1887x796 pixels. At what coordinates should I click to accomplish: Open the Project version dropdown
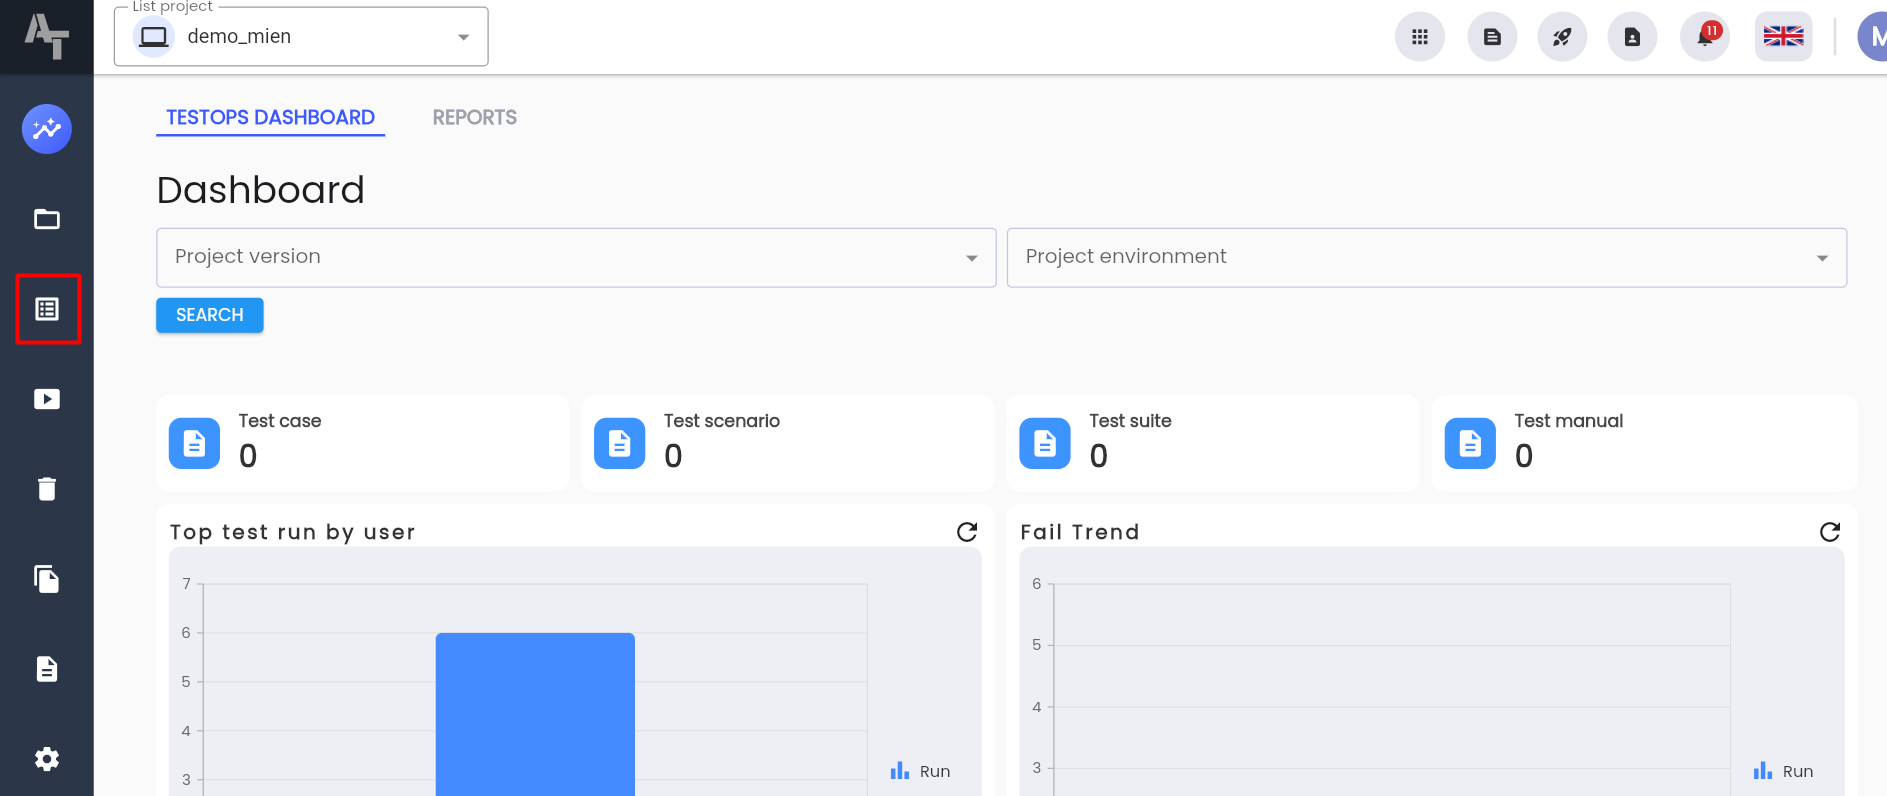click(x=576, y=258)
